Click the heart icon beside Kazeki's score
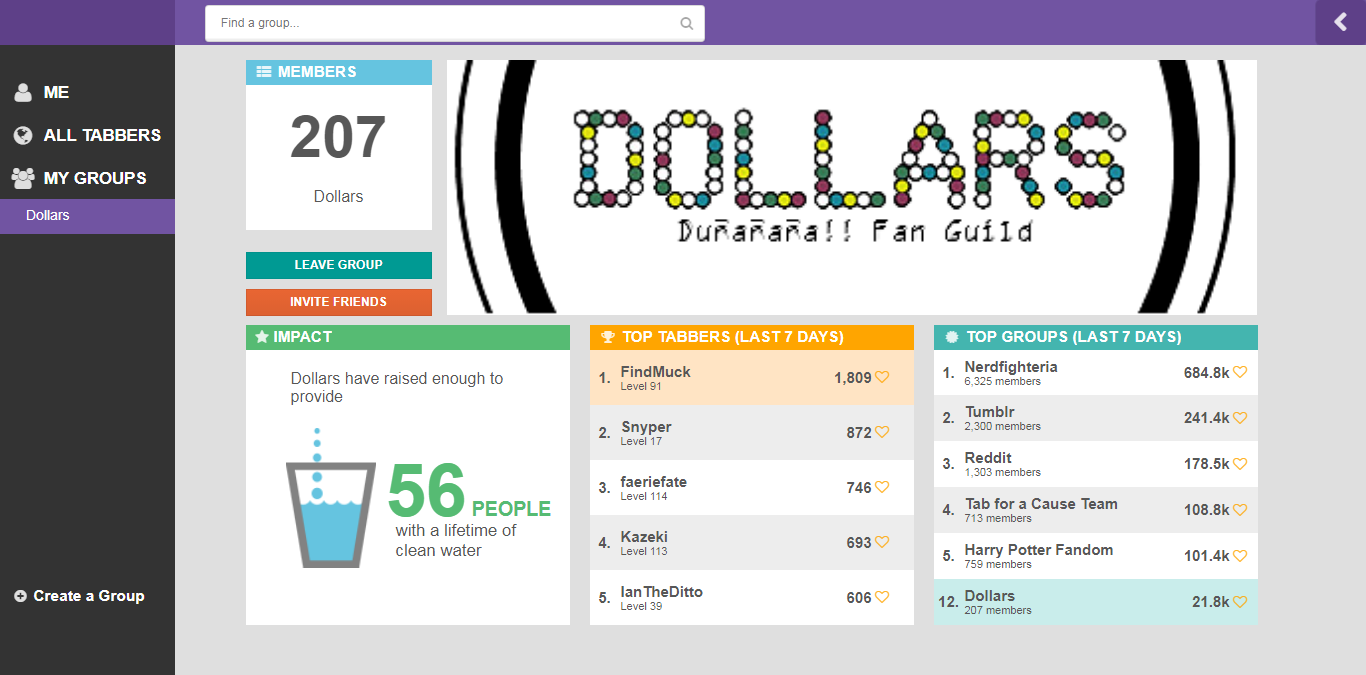1366x675 pixels. click(882, 543)
